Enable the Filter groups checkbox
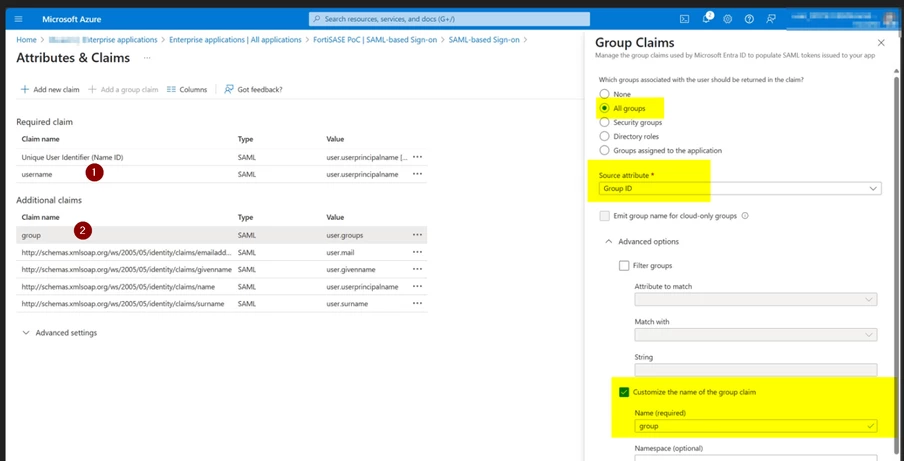This screenshot has width=904, height=461. point(624,266)
